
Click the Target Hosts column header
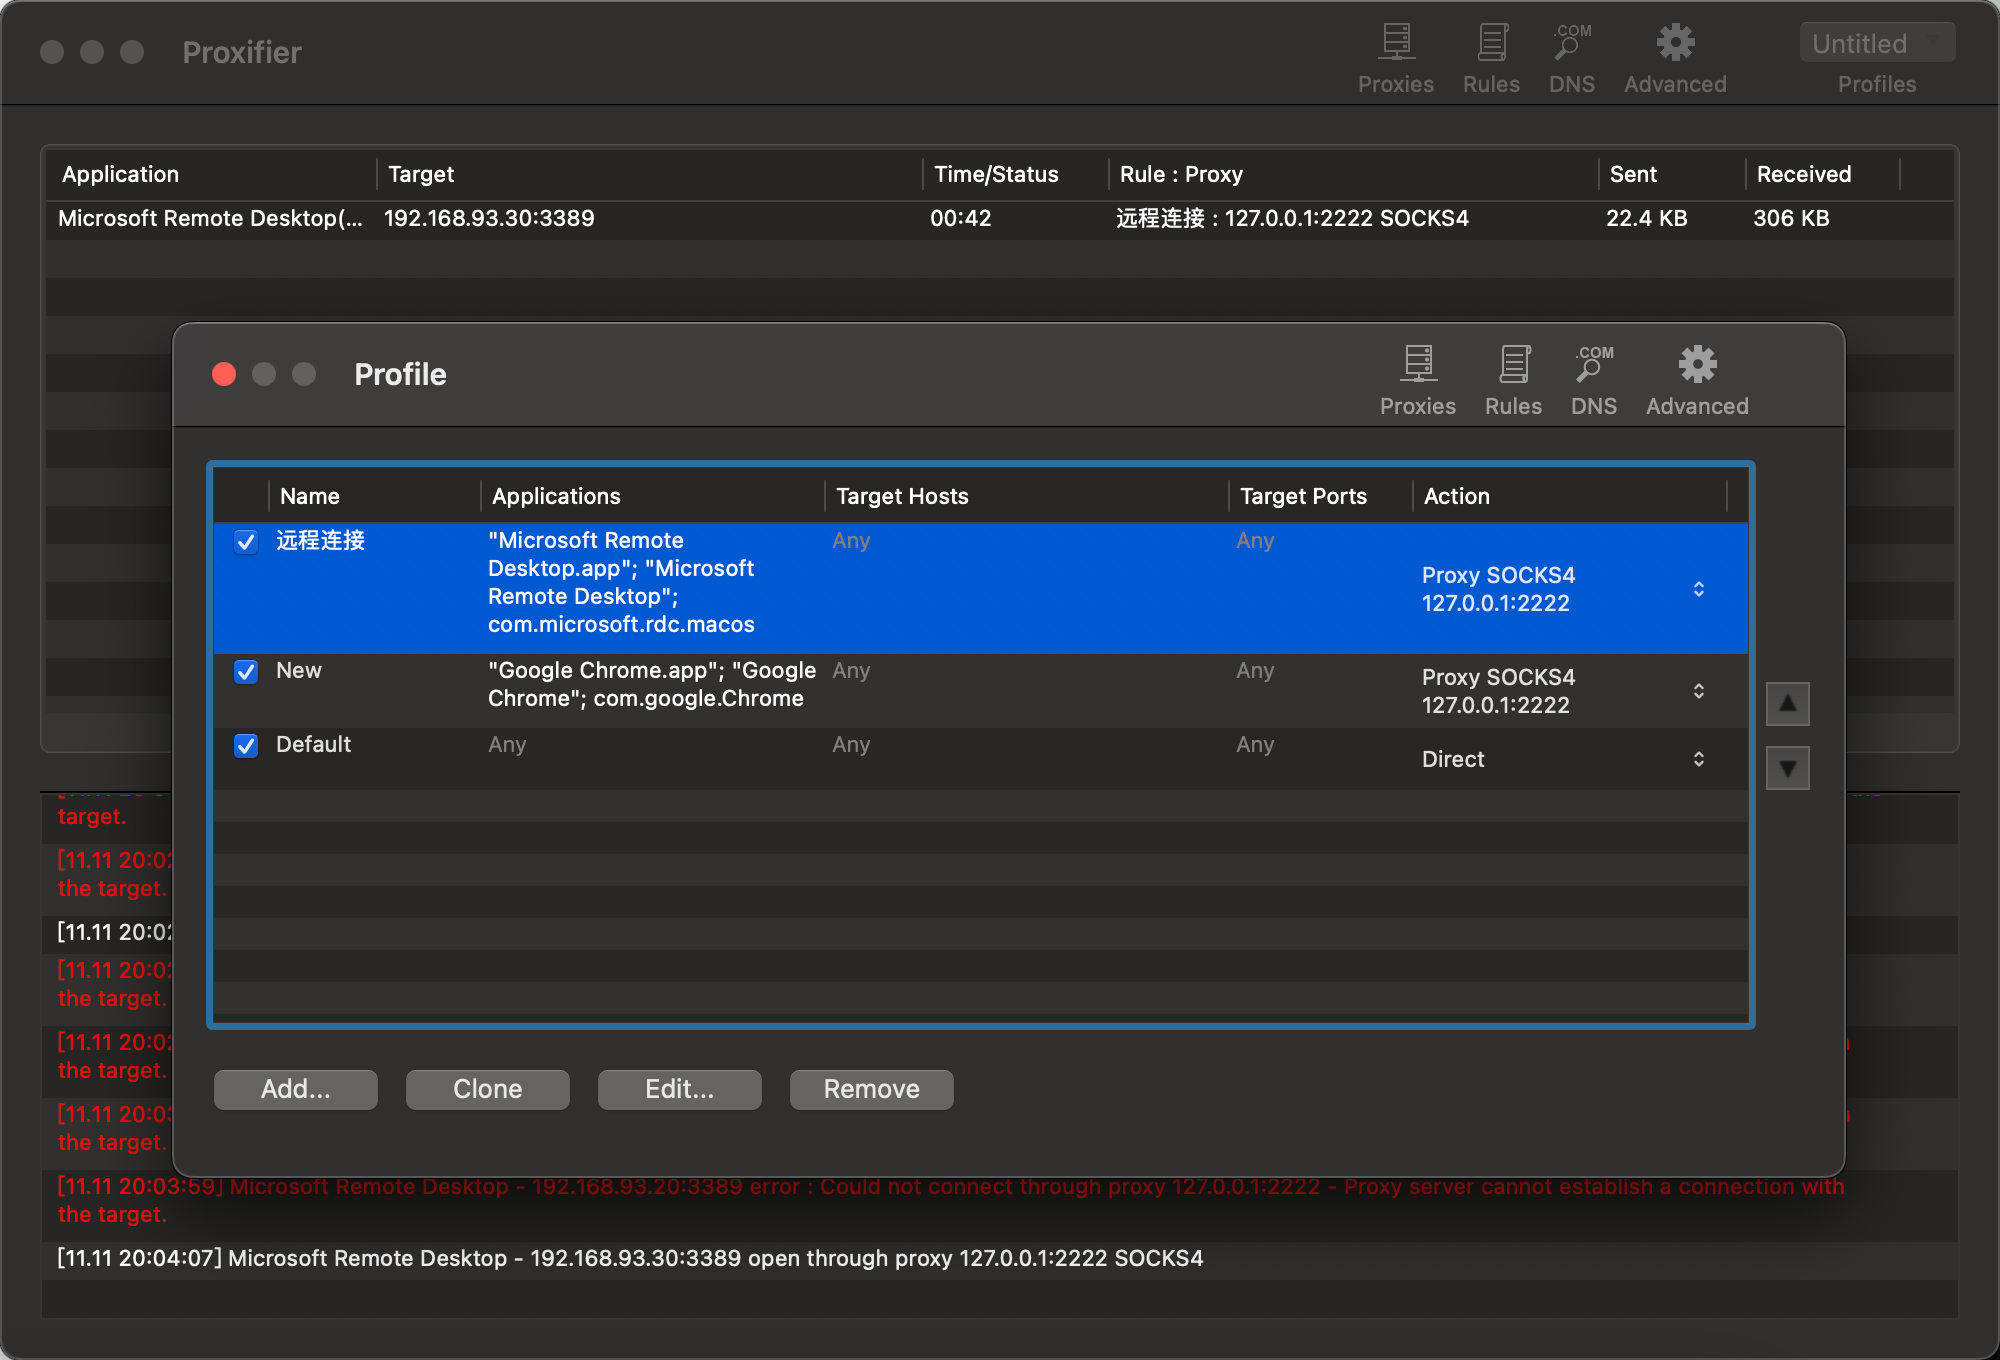tap(1026, 496)
